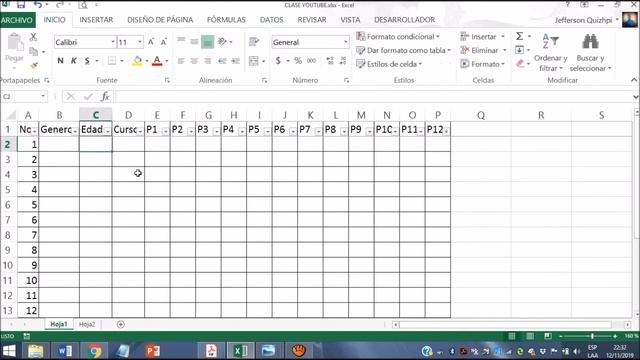Viewport: 640px width, 360px height.
Task: Open PowerPoint from the taskbar
Action: tap(153, 351)
